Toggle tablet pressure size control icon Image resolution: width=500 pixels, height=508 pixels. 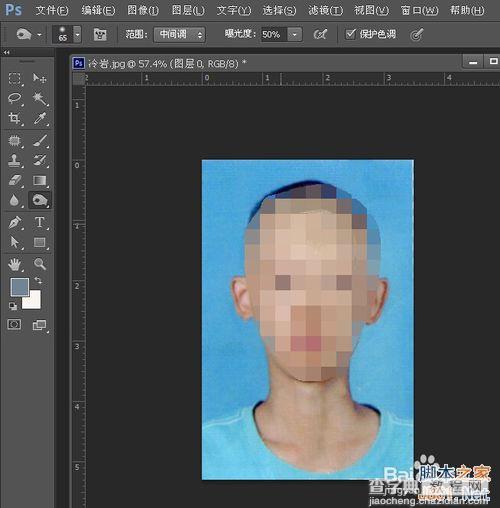pos(417,34)
